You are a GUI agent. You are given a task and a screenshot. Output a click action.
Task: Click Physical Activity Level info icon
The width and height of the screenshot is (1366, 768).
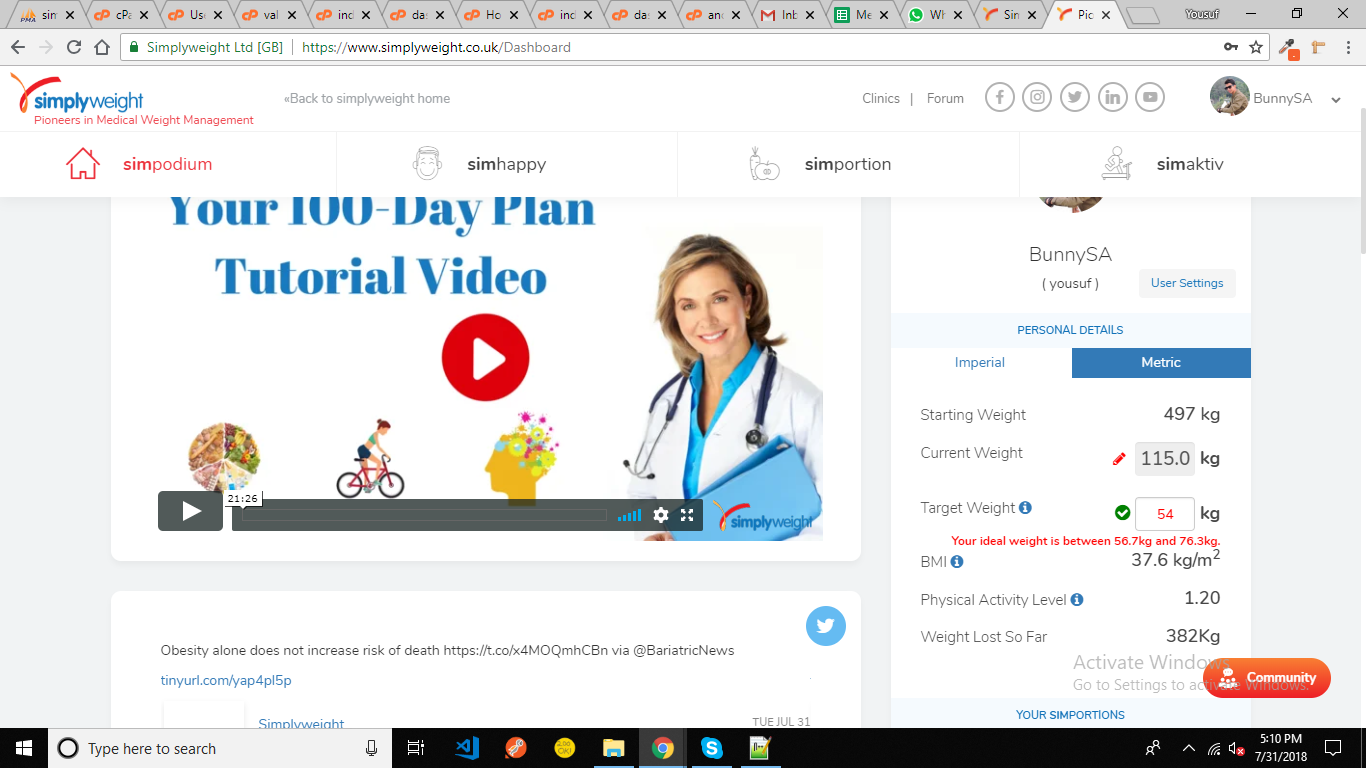coord(1077,600)
